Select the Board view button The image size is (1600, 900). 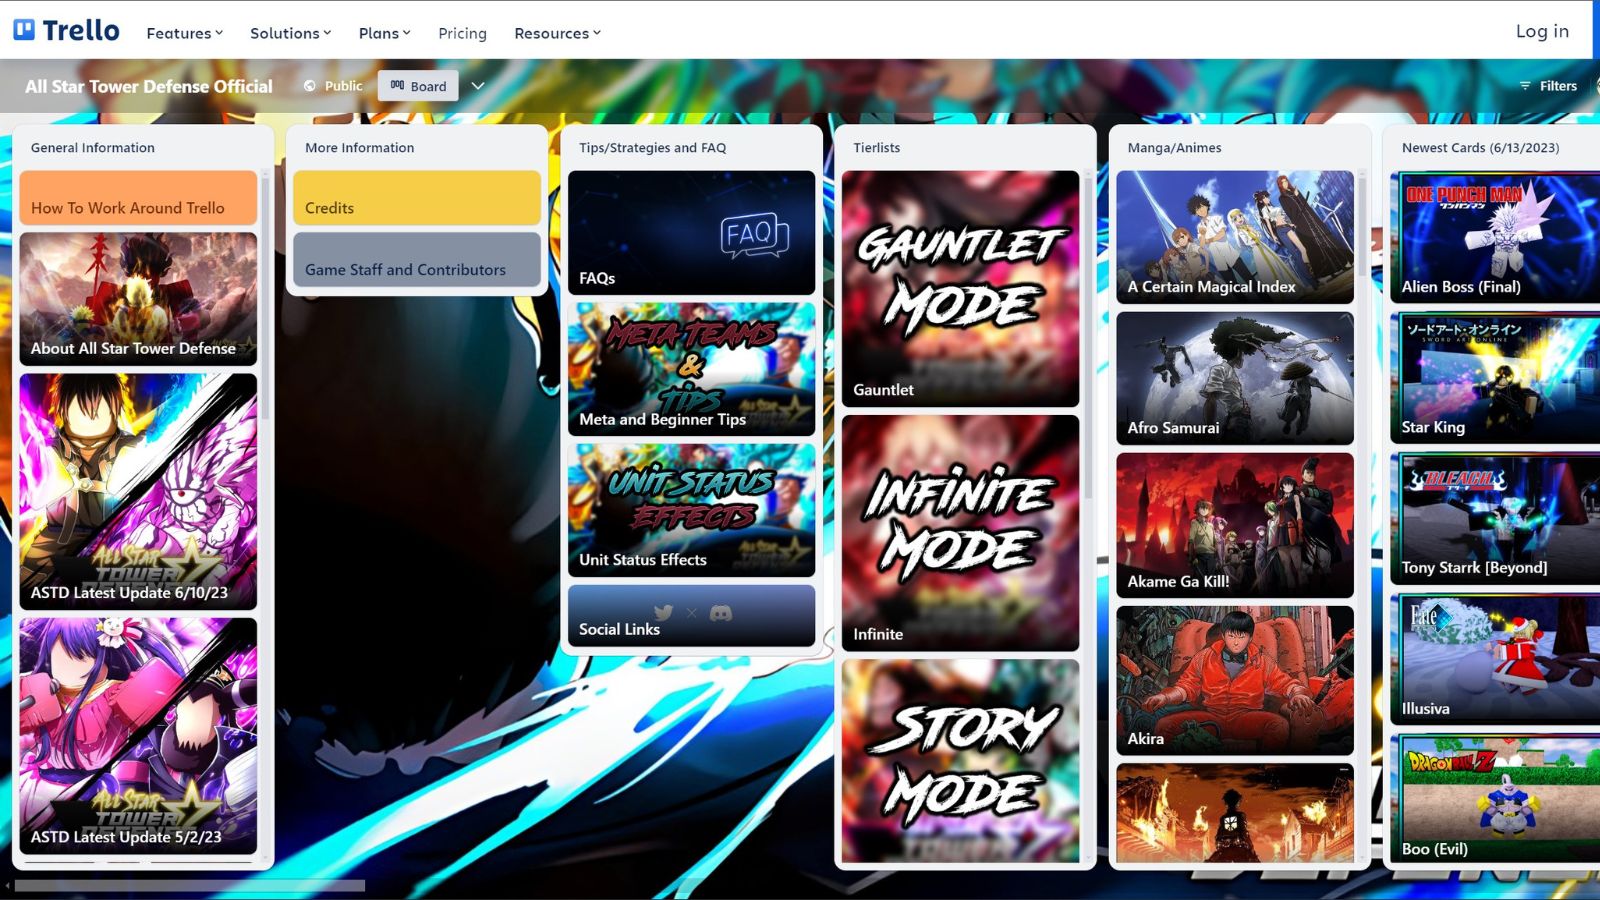tap(418, 86)
